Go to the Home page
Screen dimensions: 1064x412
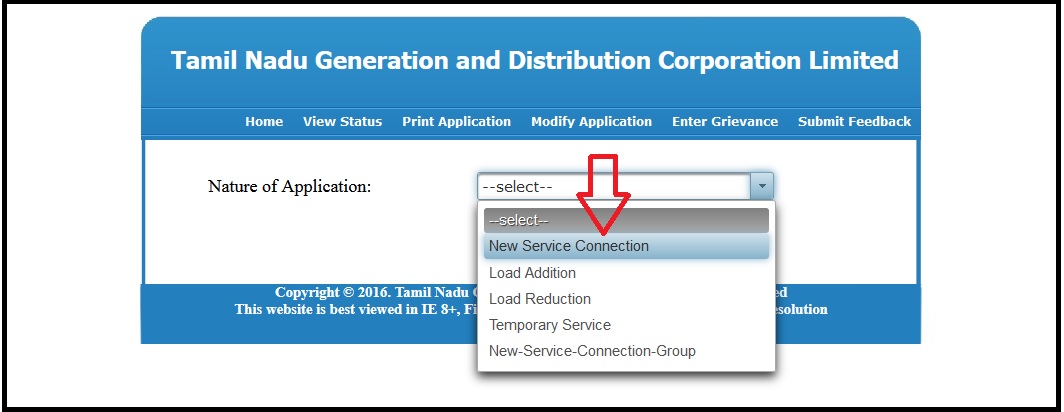[x=264, y=121]
